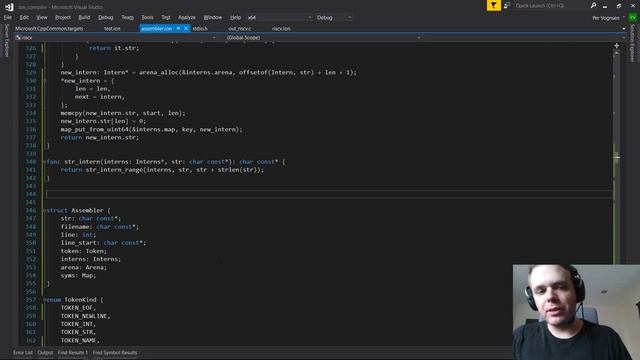
Task: Open the Help menu
Action: pos(235,18)
